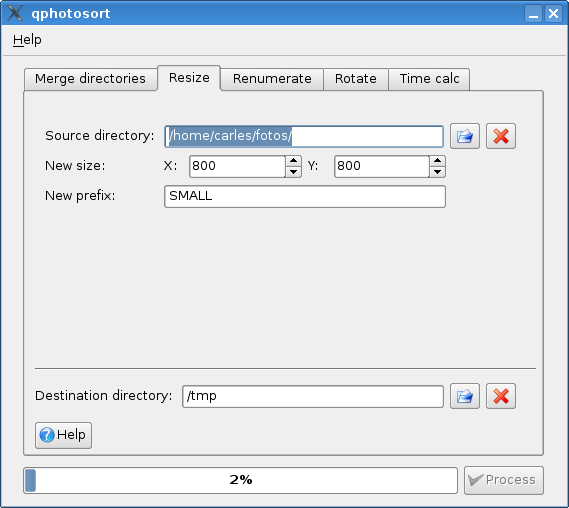Browse for source directory folder icon
Image resolution: width=569 pixels, height=508 pixels.
464,136
